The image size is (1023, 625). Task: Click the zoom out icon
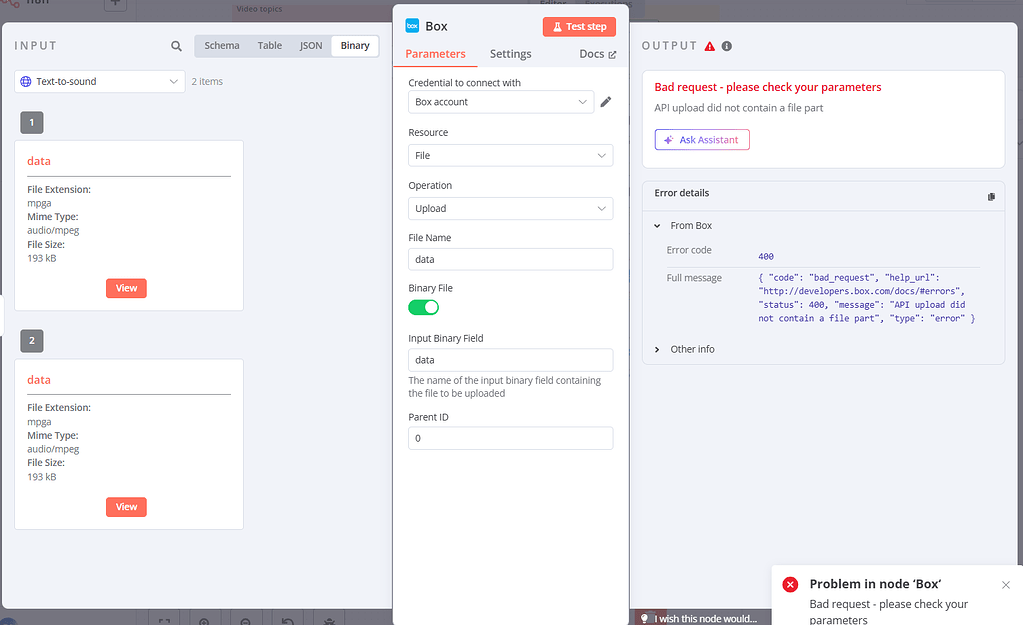(245, 621)
